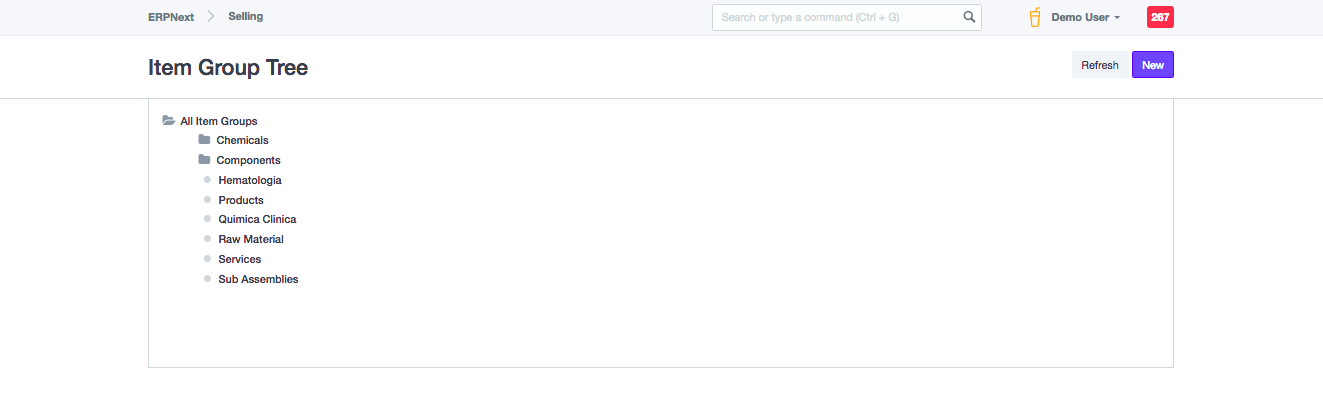Select the Quimica Clinica item group

tap(257, 220)
